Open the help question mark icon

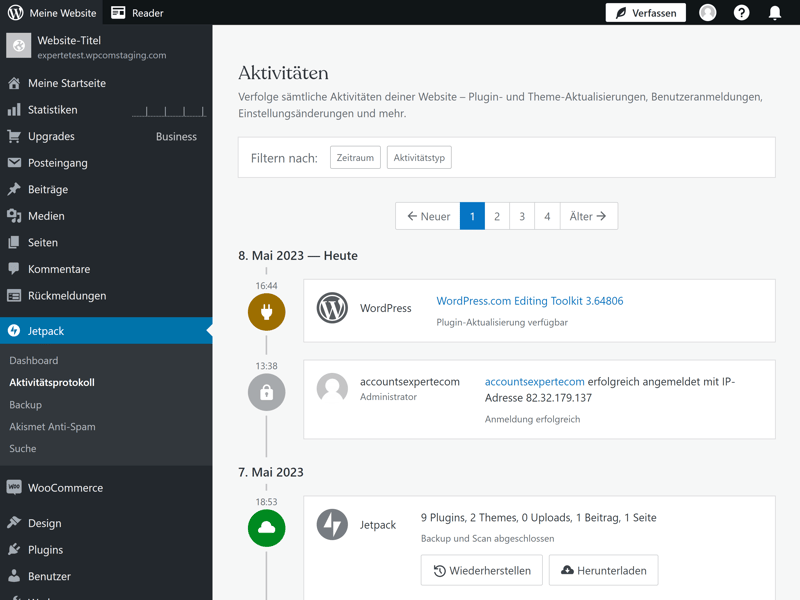coord(741,13)
